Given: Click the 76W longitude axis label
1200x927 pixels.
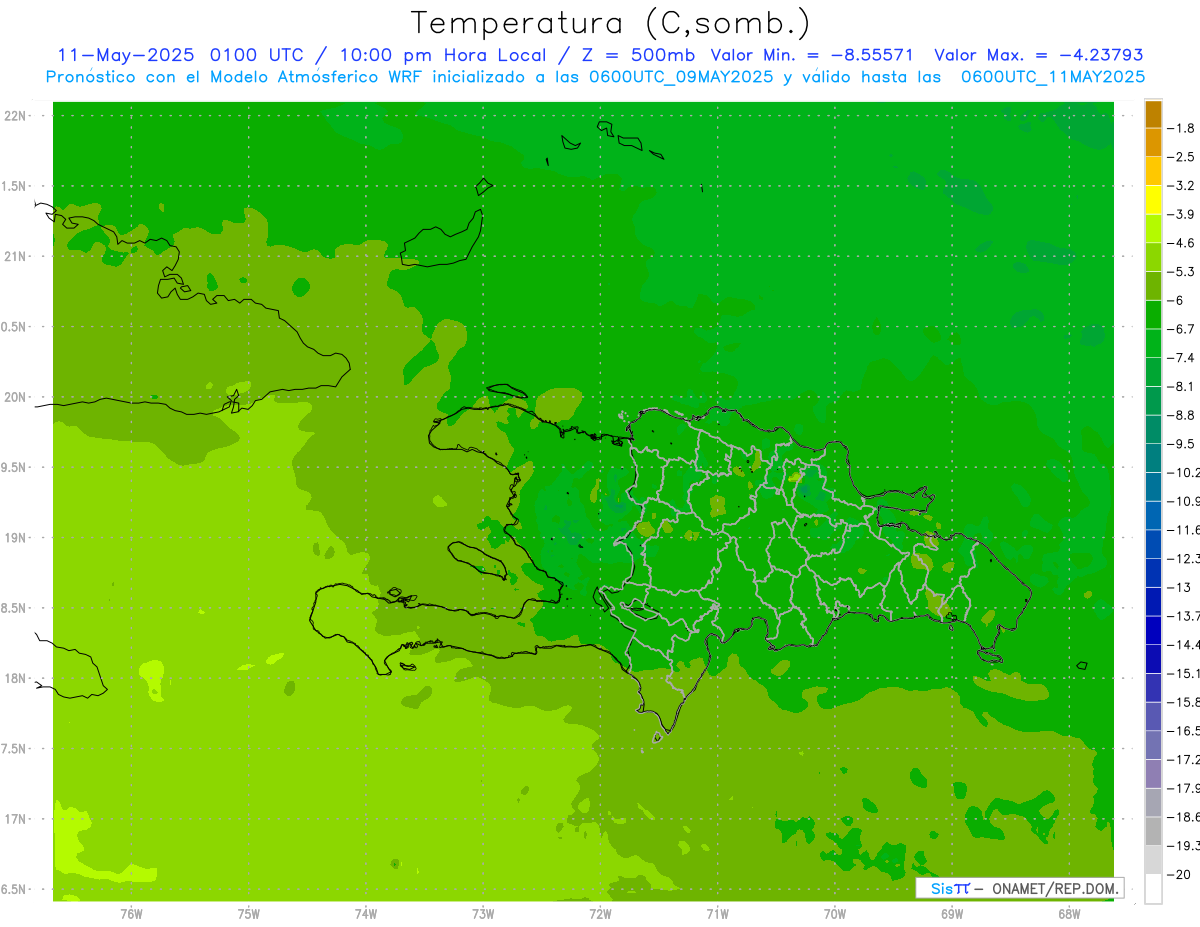Looking at the screenshot, I should (131, 914).
